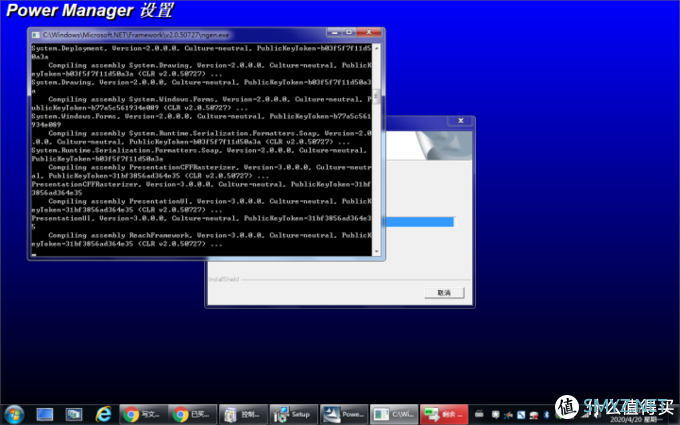
Task: Click the 'Compiling assembly ReachFramework' console line
Action: (210, 235)
